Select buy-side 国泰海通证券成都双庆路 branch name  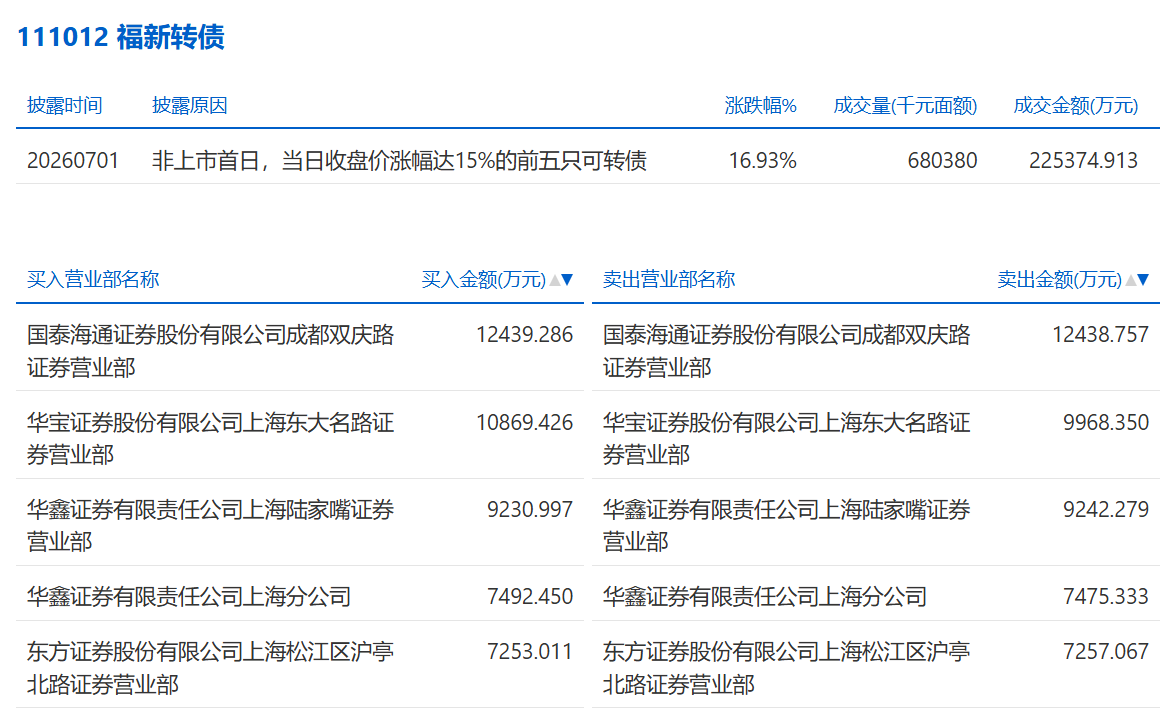pyautogui.click(x=210, y=351)
